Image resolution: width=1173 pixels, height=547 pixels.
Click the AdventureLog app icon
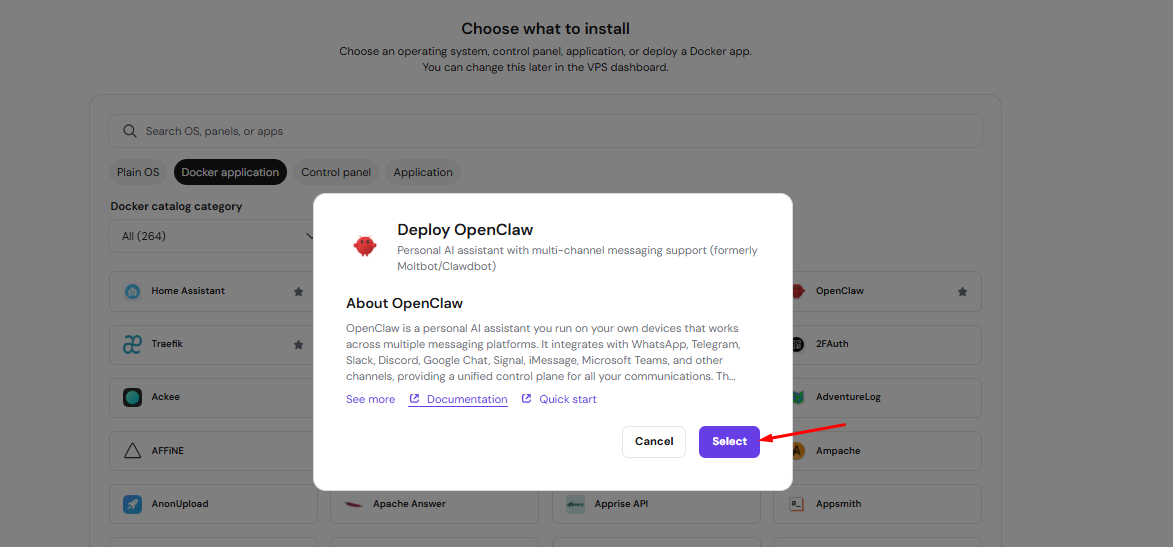(x=797, y=397)
